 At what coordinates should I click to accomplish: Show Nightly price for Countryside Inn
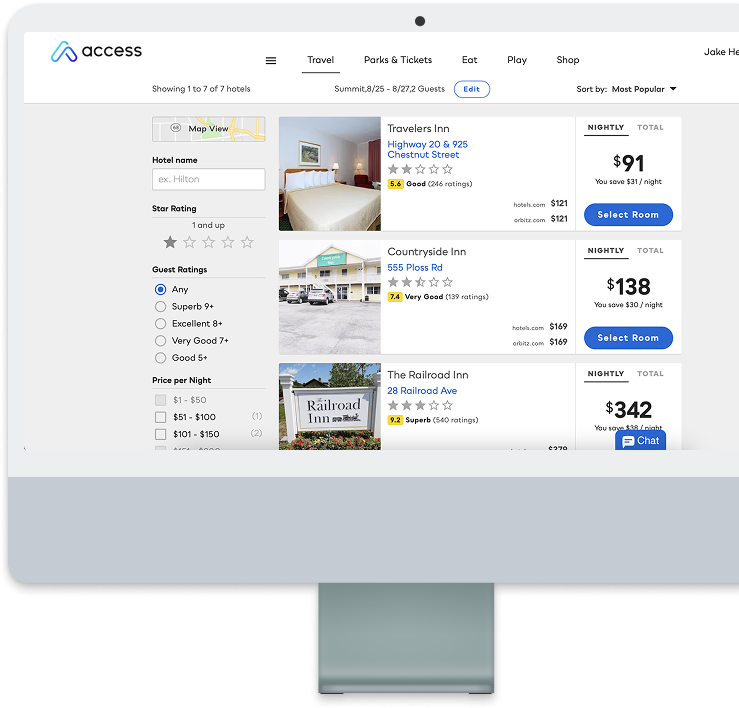[x=606, y=251]
